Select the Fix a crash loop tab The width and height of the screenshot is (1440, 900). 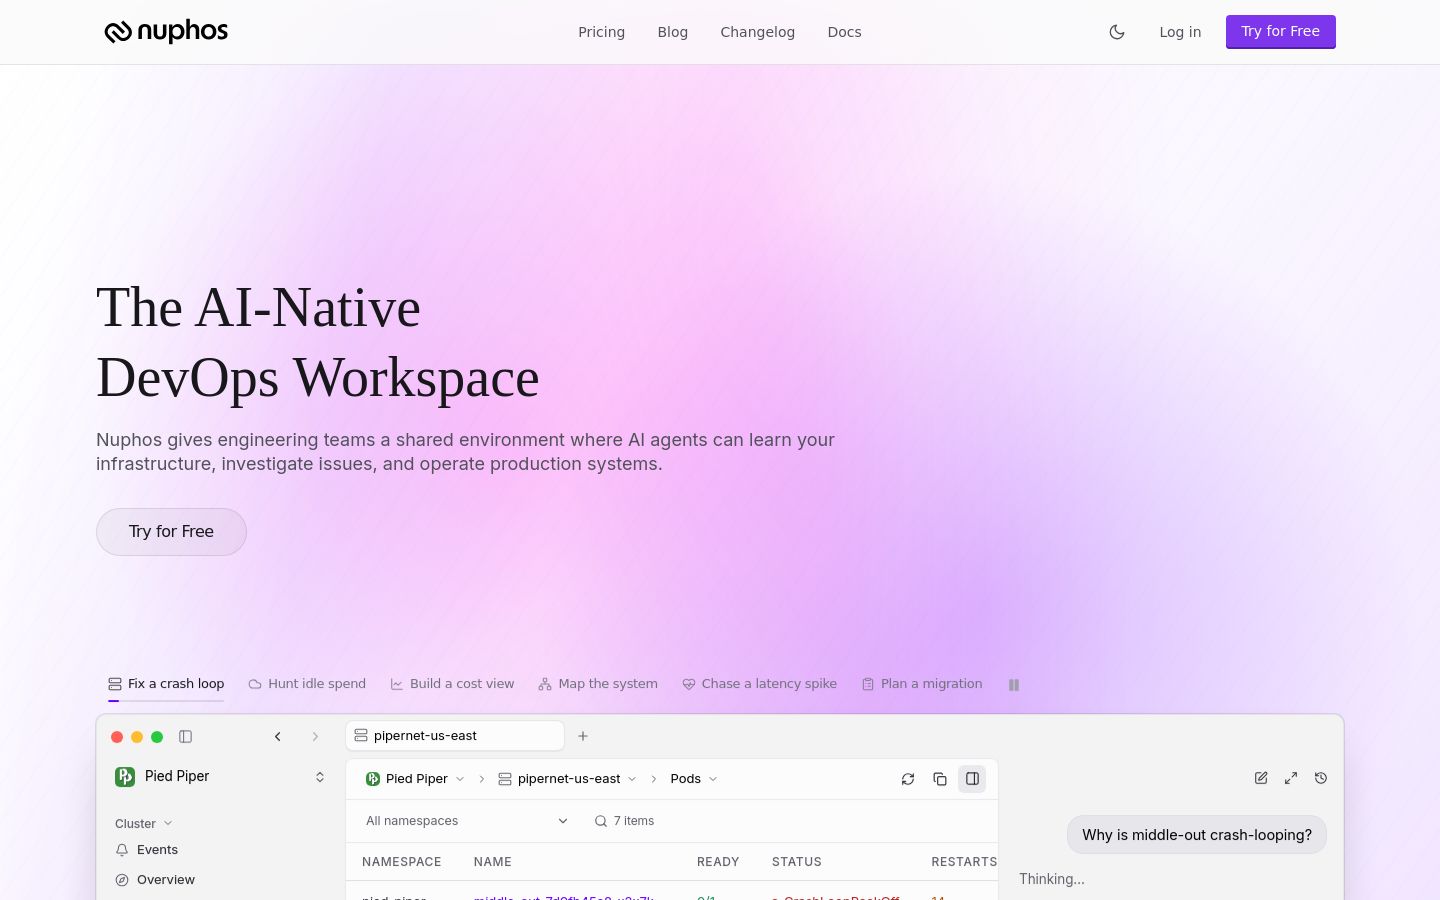coord(166,684)
